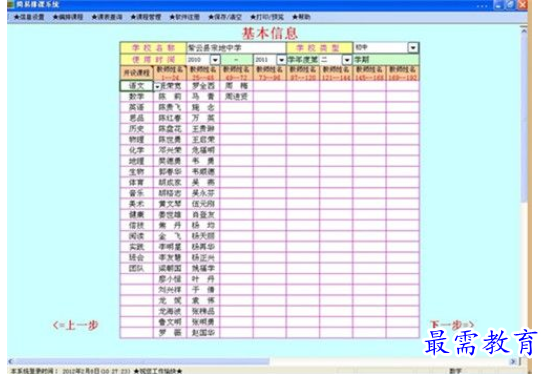
Task: Select the 团队 course cell
Action: click(x=136, y=268)
